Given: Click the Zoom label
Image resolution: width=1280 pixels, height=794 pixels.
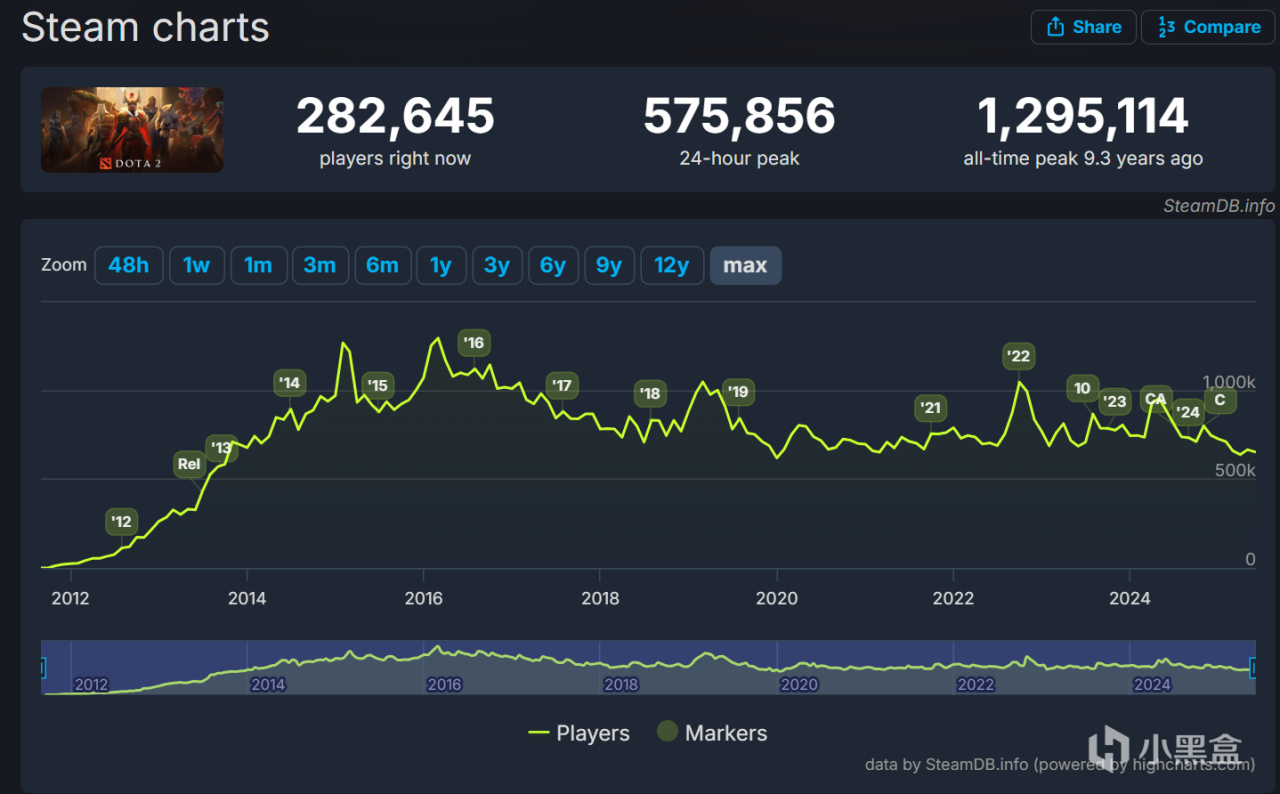Looking at the screenshot, I should click(63, 265).
